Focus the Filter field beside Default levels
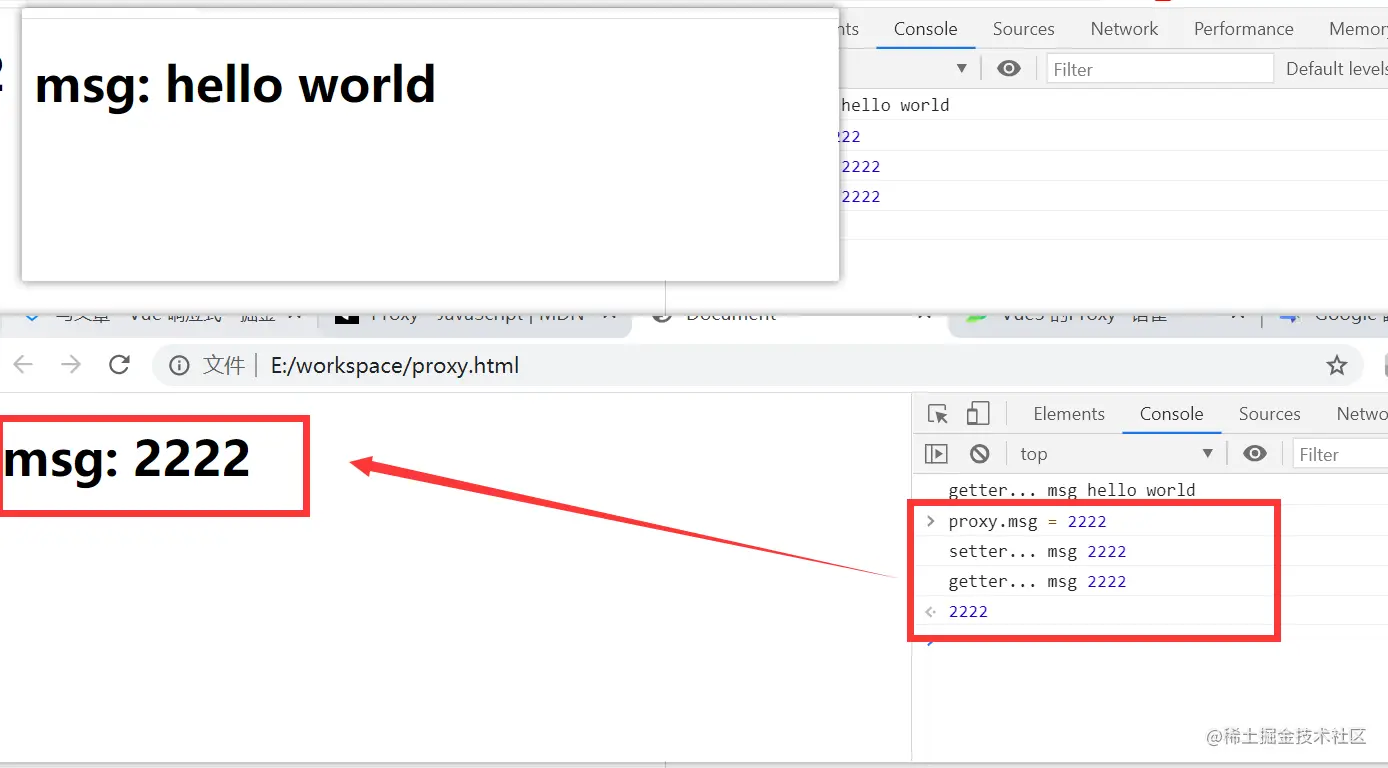1388x768 pixels. pos(1160,68)
